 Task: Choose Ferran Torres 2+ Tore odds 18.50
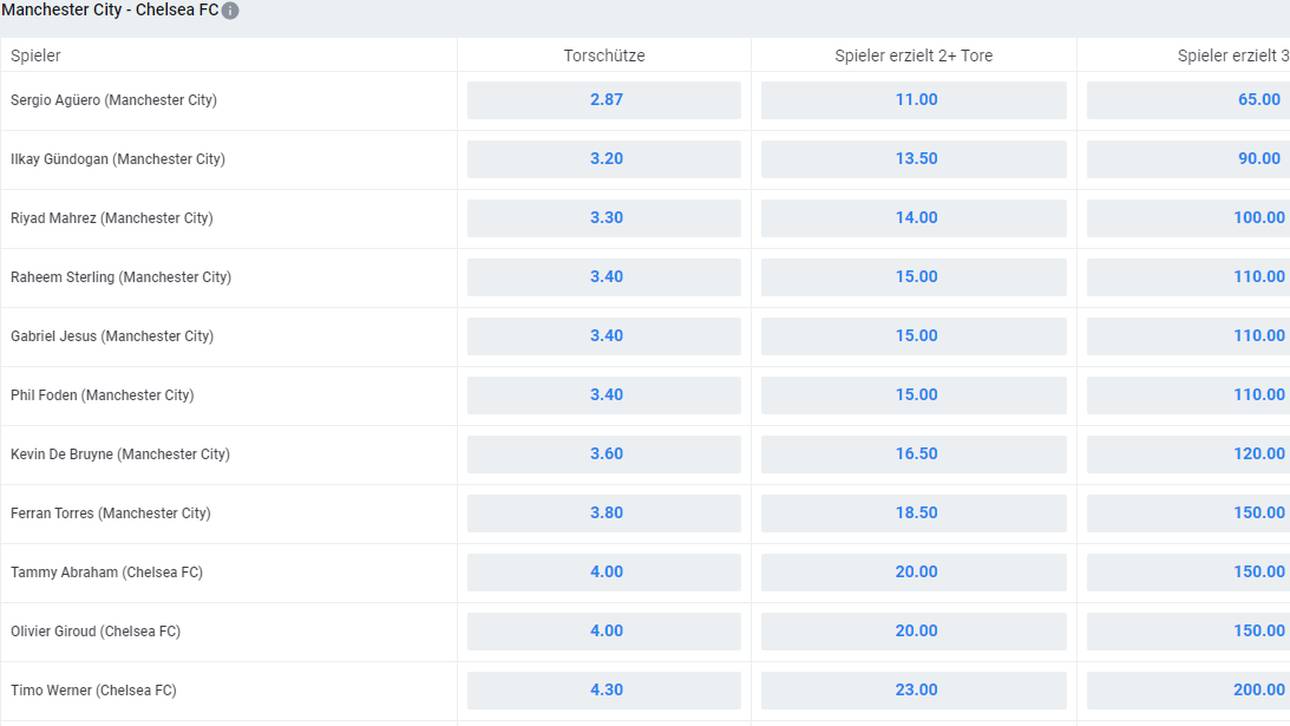pos(914,513)
